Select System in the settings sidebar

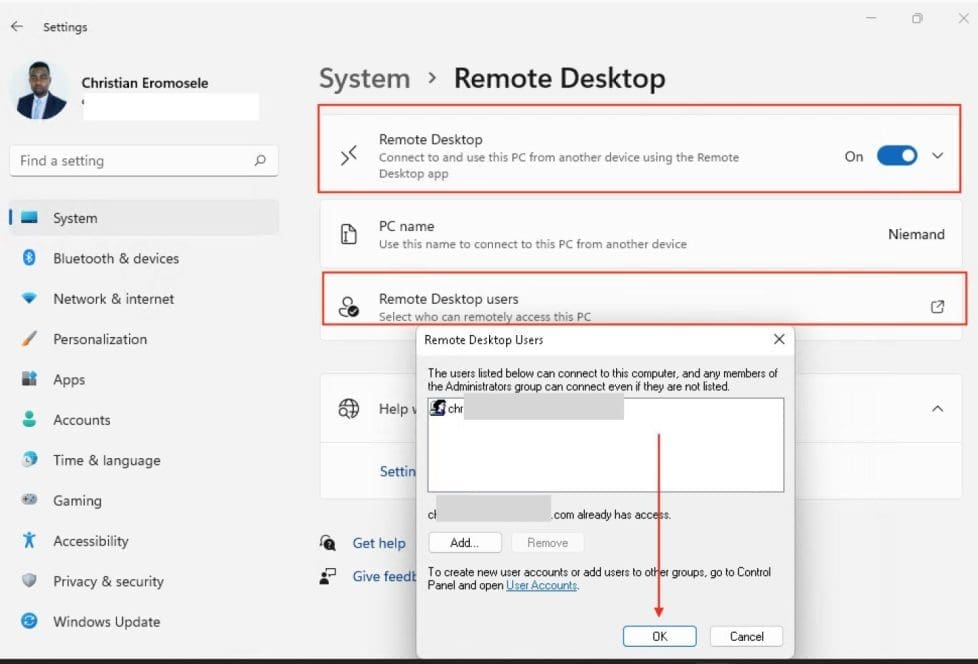(75, 217)
